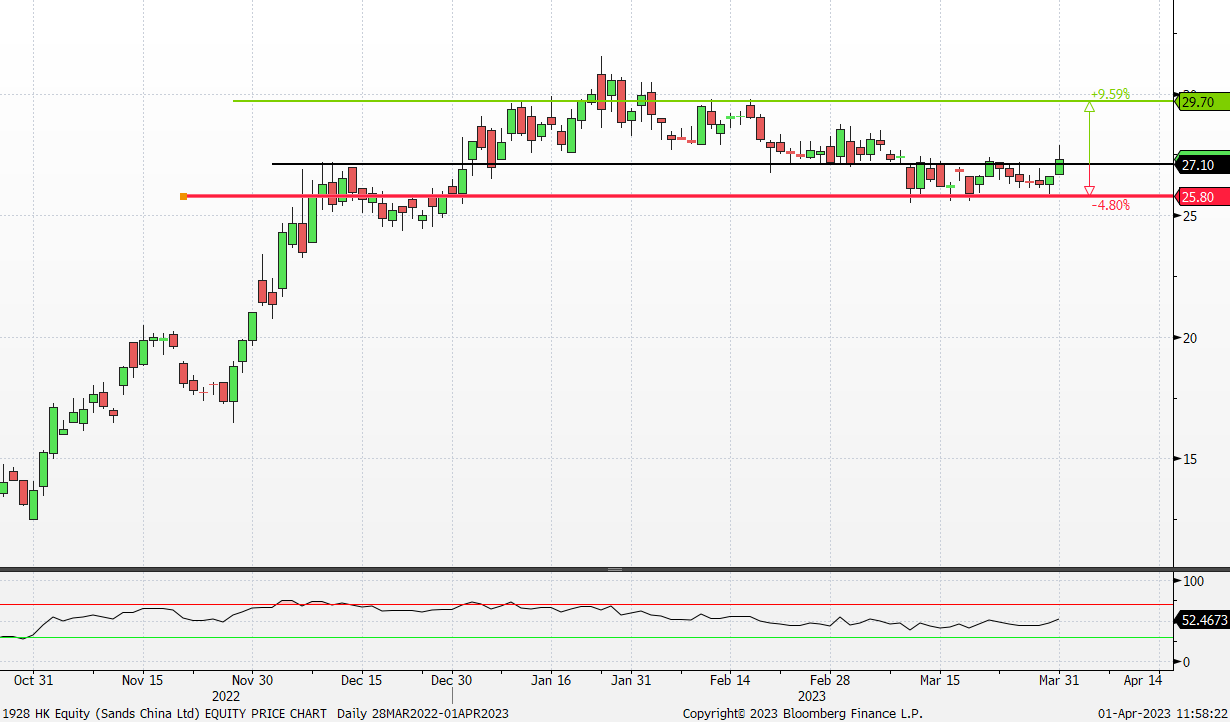Click the red downward triangle arrowhead

1089,190
